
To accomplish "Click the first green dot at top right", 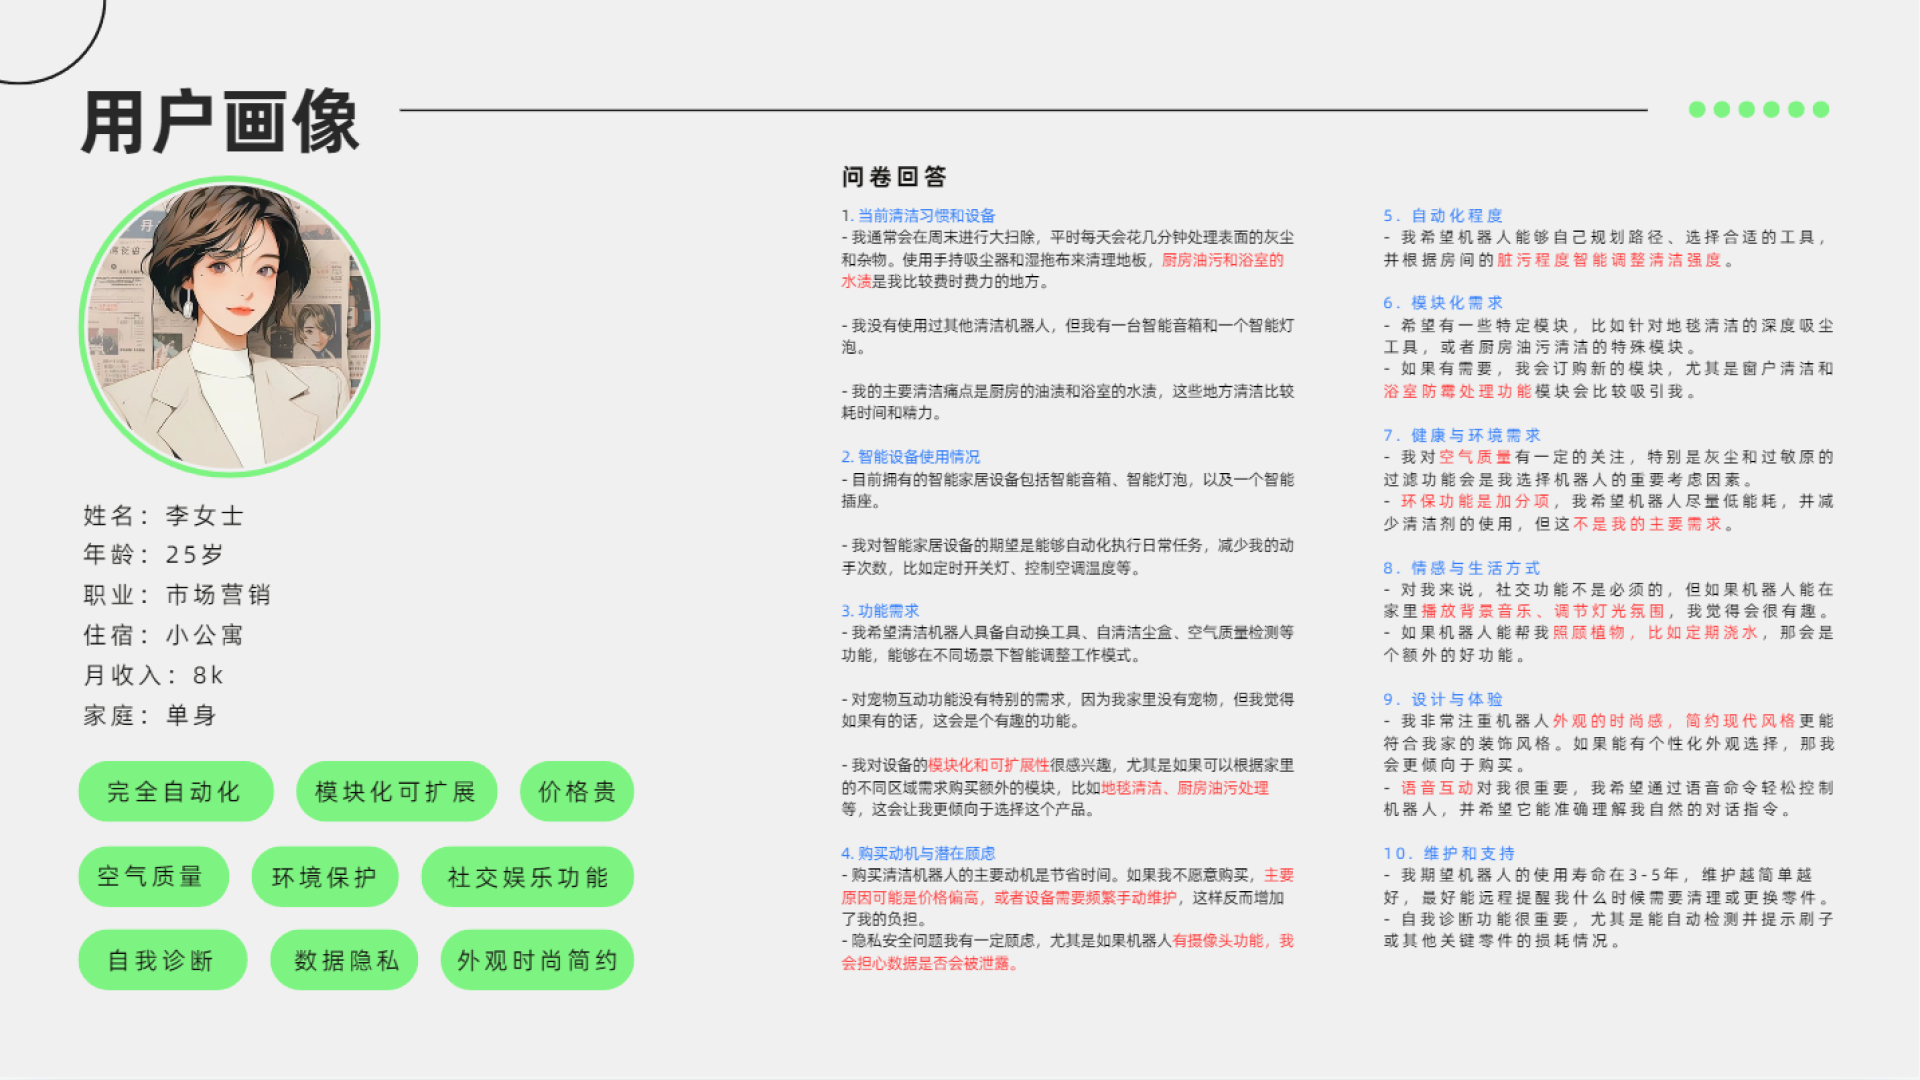I will (x=1697, y=109).
